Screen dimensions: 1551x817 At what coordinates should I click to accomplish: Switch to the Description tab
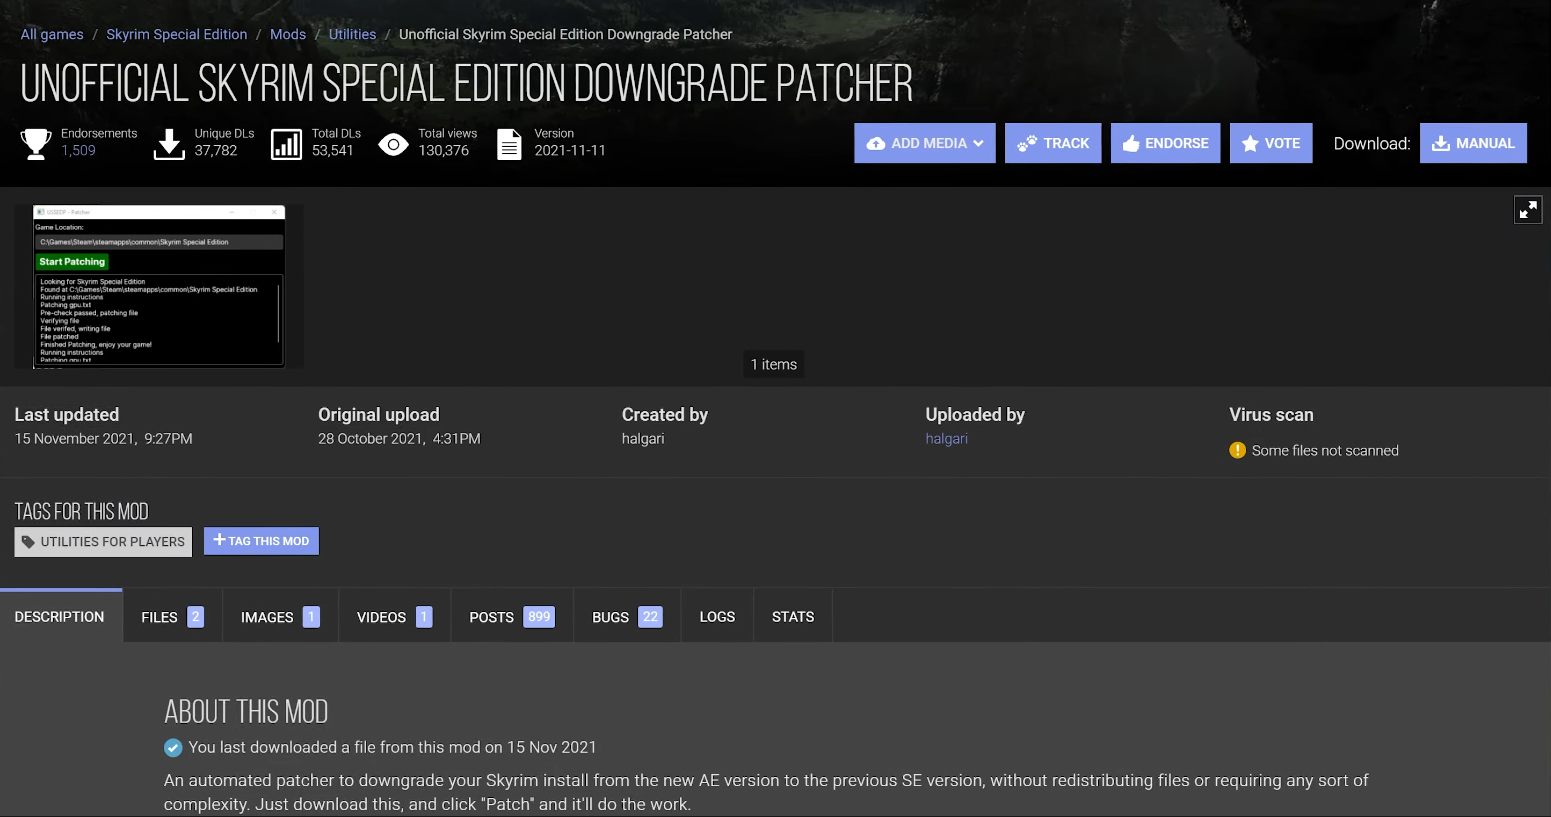click(60, 617)
